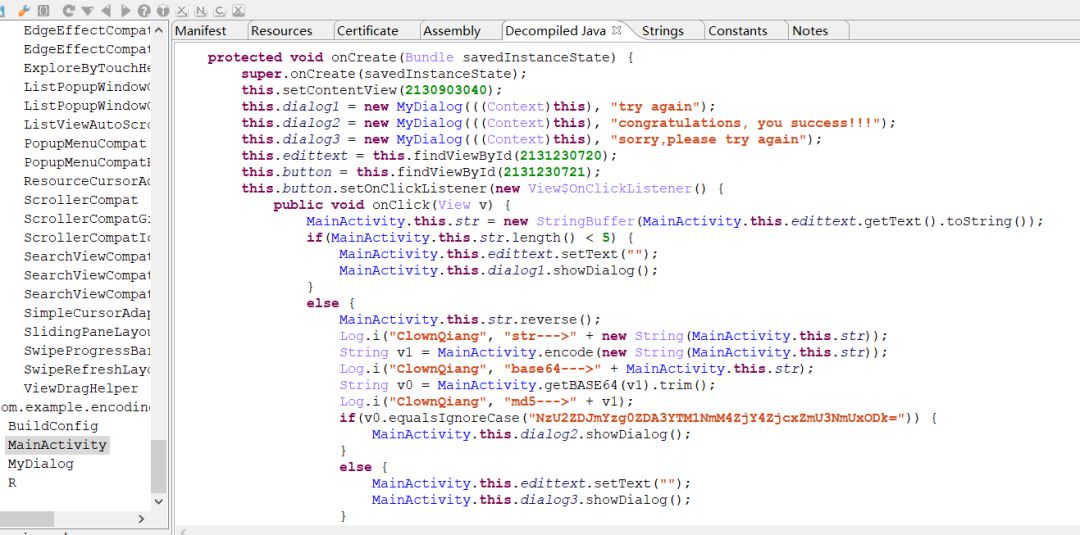Select SlidingPaneLayout entry in tree
1080x535 pixels.
pyautogui.click(x=87, y=332)
